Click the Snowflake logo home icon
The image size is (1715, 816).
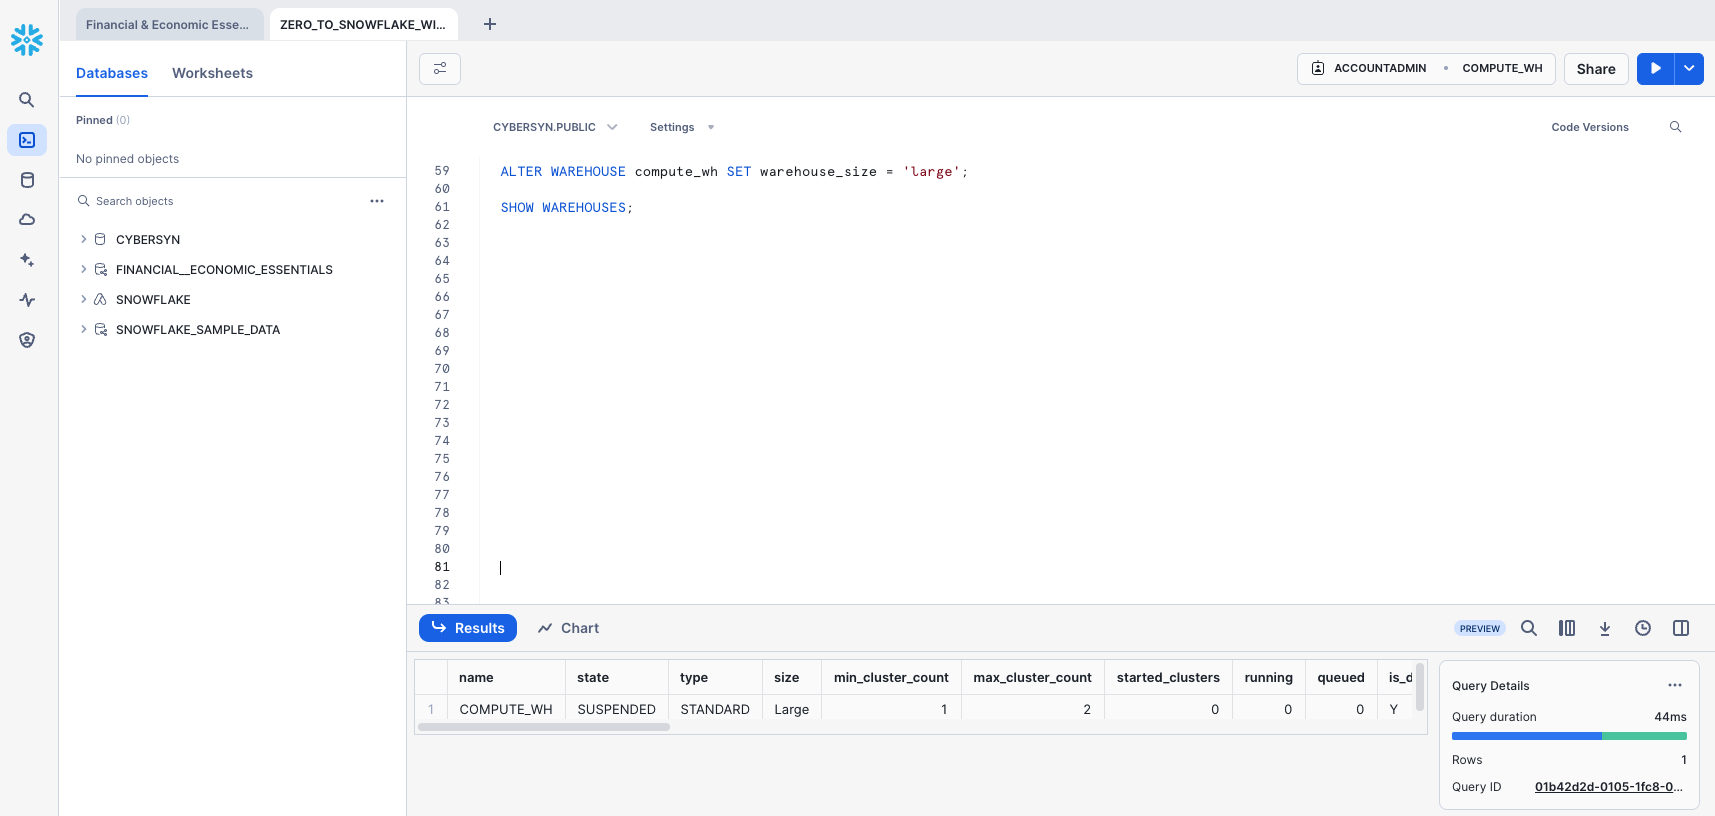(27, 40)
